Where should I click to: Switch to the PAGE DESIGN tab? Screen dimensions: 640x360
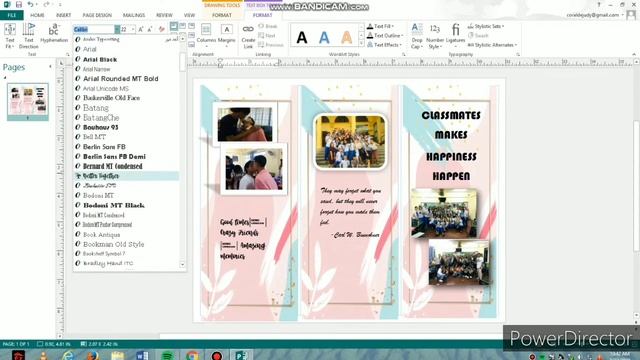tap(97, 15)
